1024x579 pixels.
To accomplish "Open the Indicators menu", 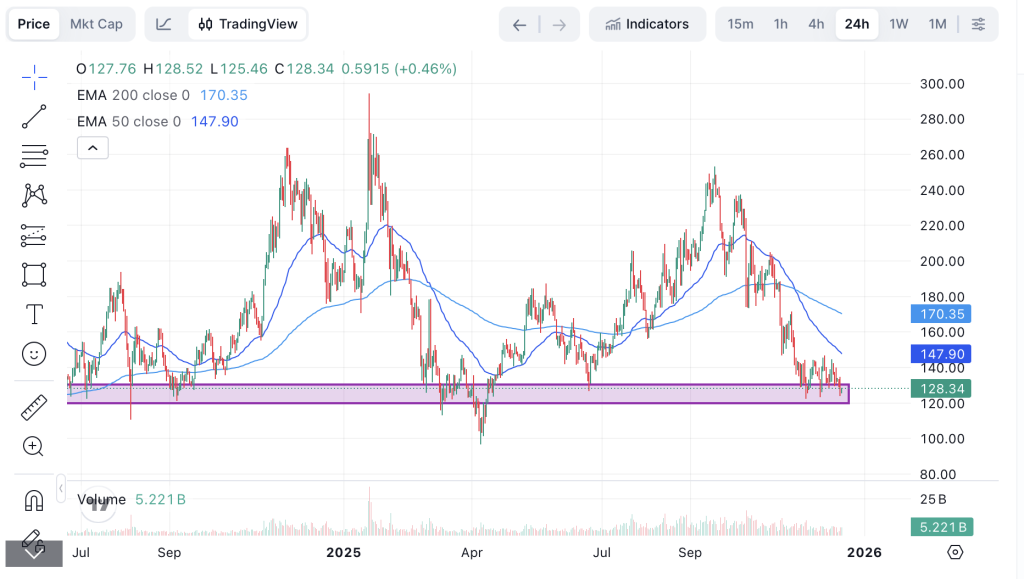I will point(647,24).
